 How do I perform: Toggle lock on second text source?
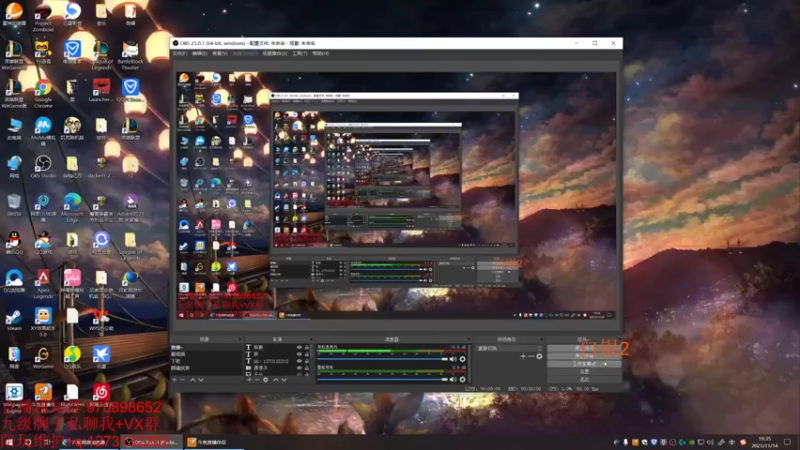[307, 354]
